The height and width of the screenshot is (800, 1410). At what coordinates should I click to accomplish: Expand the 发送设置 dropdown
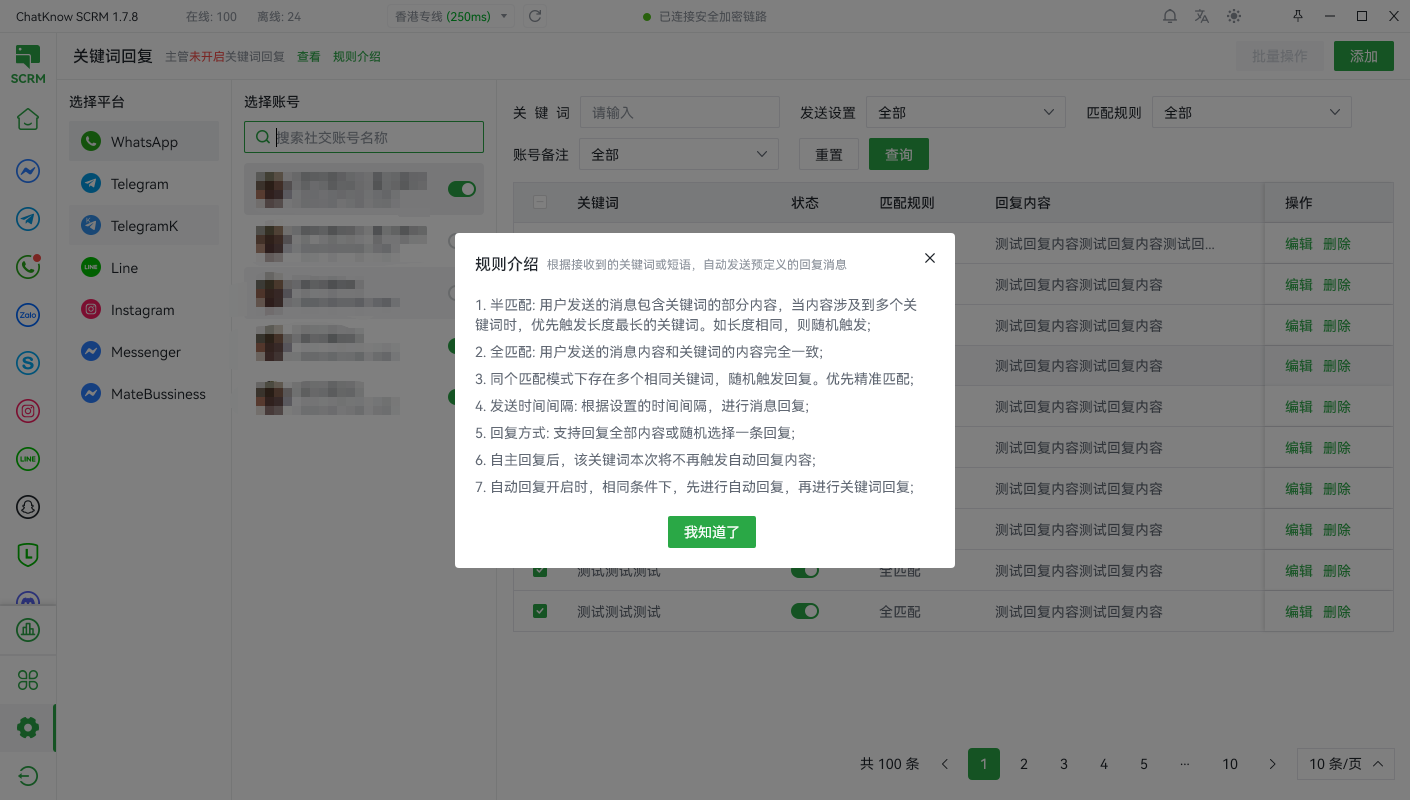pyautogui.click(x=964, y=113)
